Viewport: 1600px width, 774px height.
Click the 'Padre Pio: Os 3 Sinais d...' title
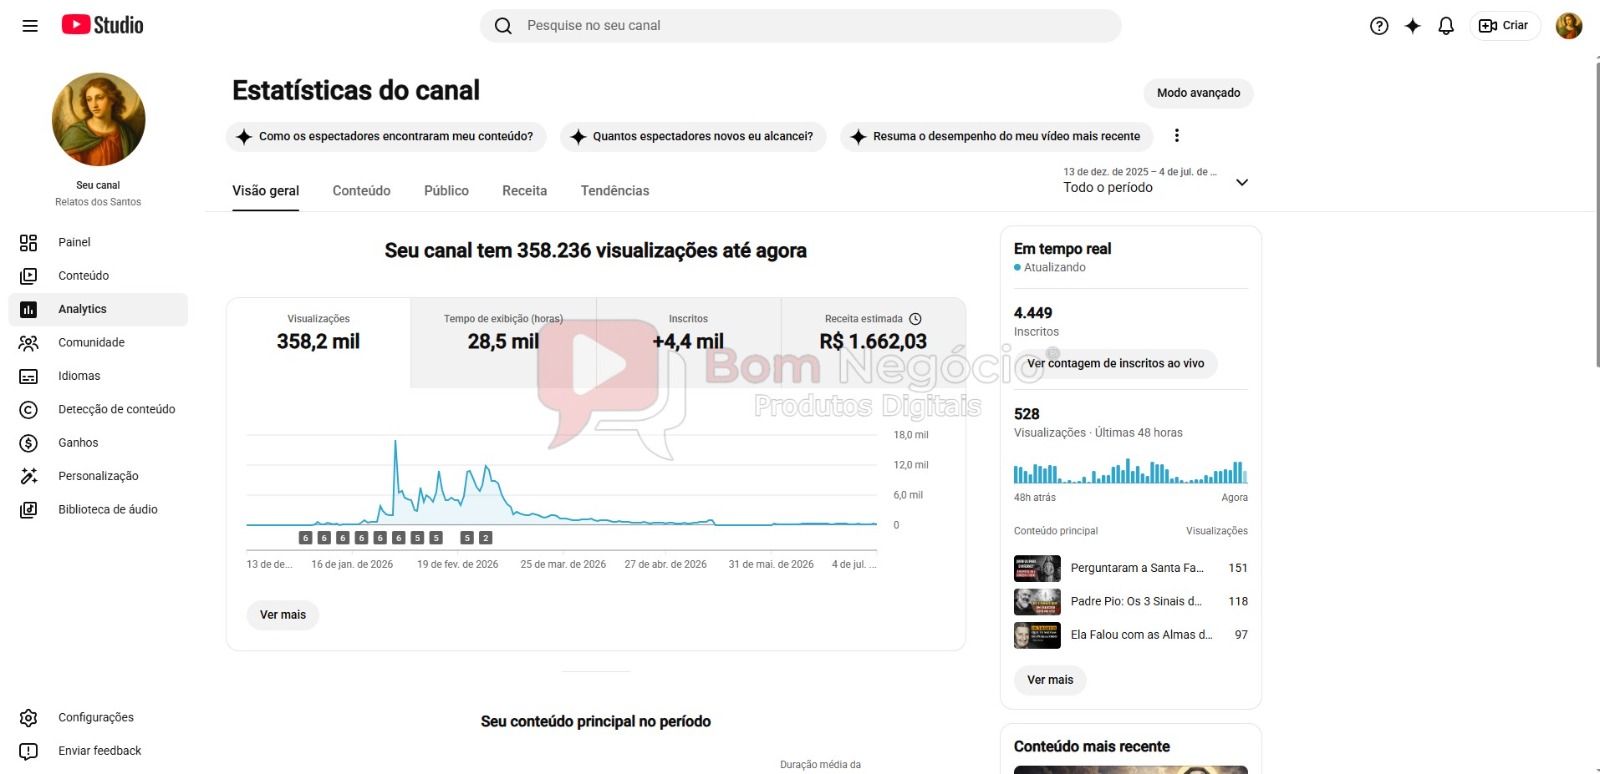tap(1136, 602)
